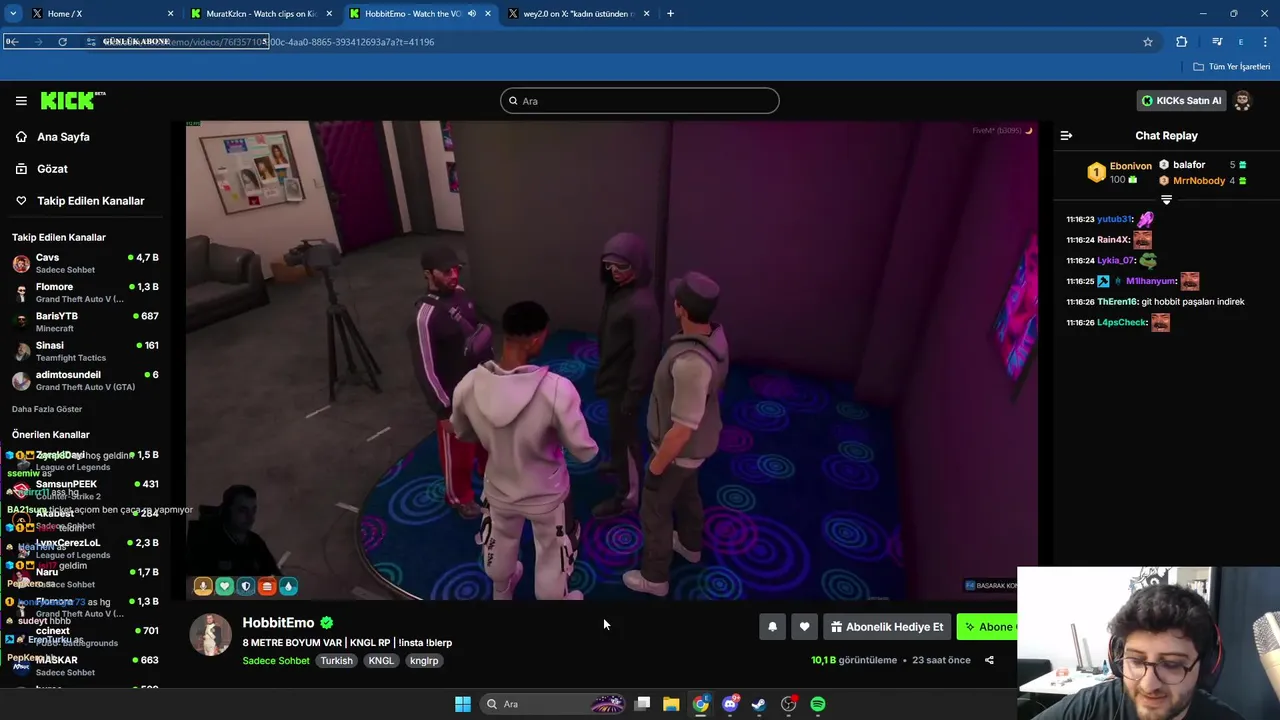1280x720 pixels.
Task: Click MrrNobody leaderboard entry
Action: [1203, 181]
